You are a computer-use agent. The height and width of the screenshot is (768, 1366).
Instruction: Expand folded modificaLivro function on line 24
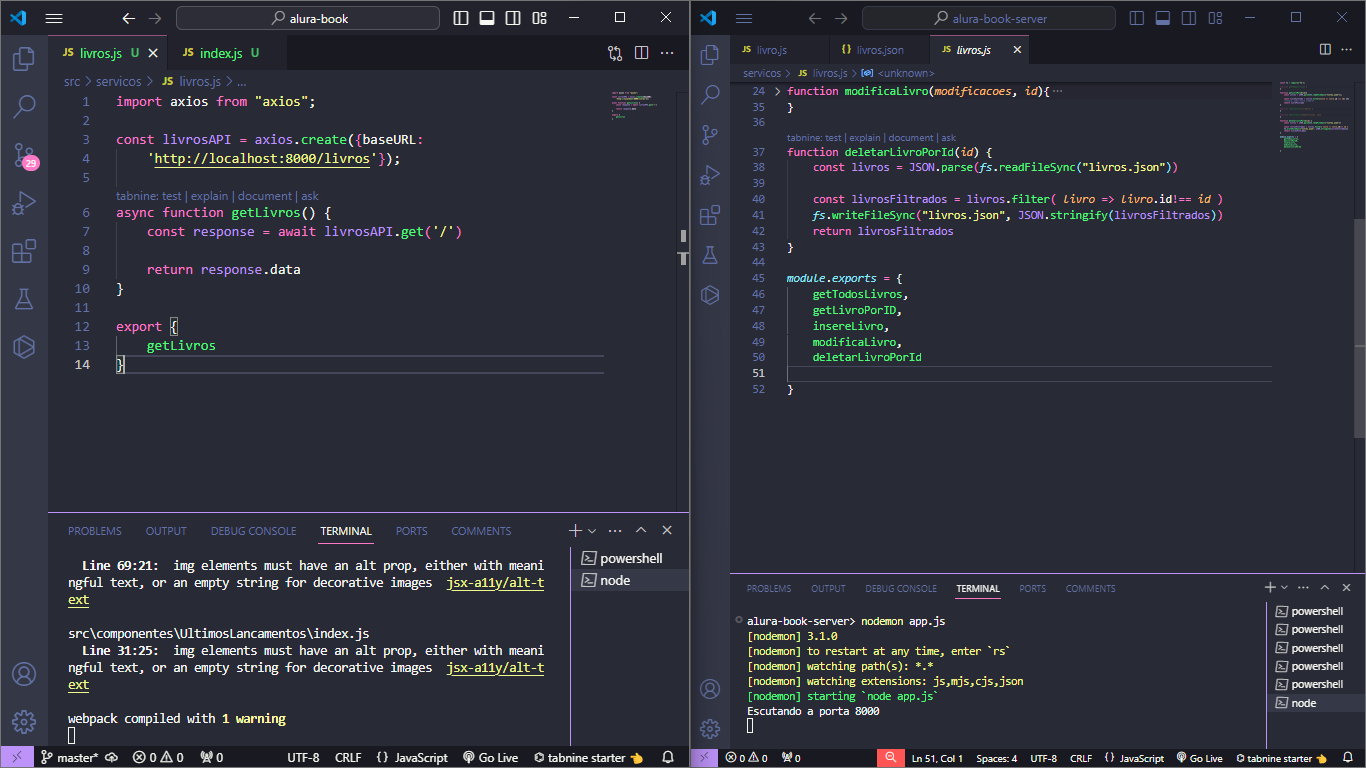pos(777,91)
